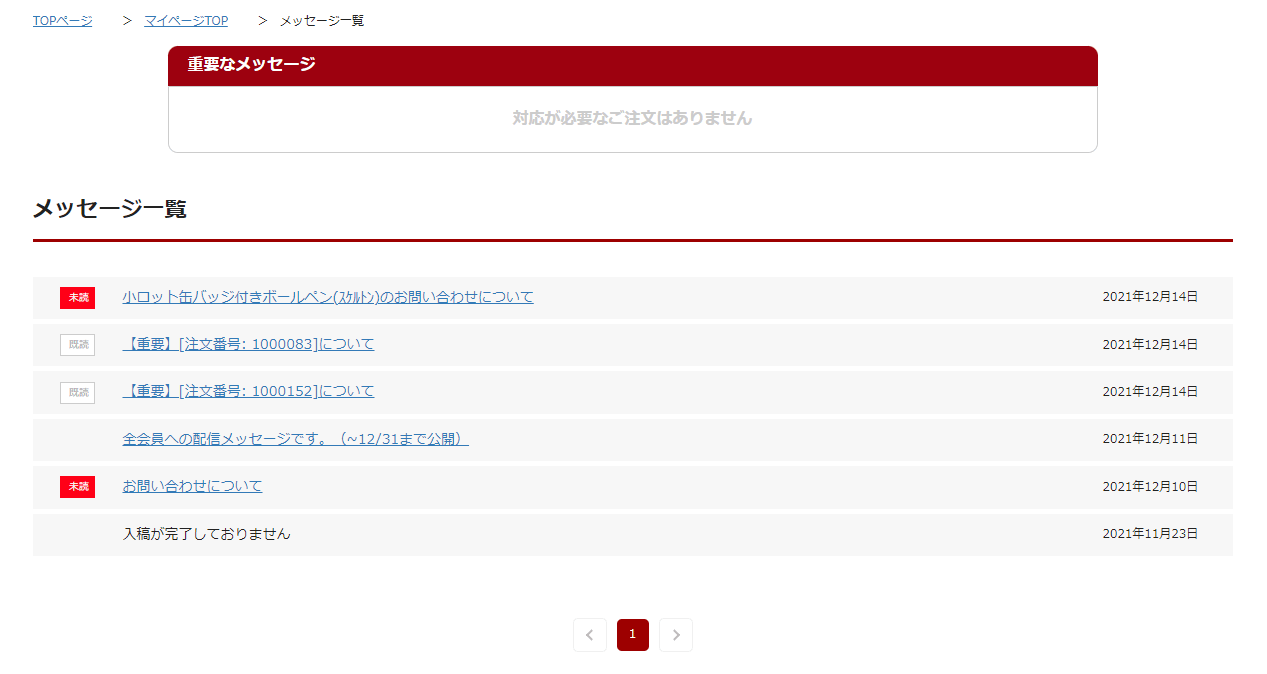Image resolution: width=1267 pixels, height=674 pixels.
Task: Select page 1 in the pagination
Action: click(x=632, y=635)
